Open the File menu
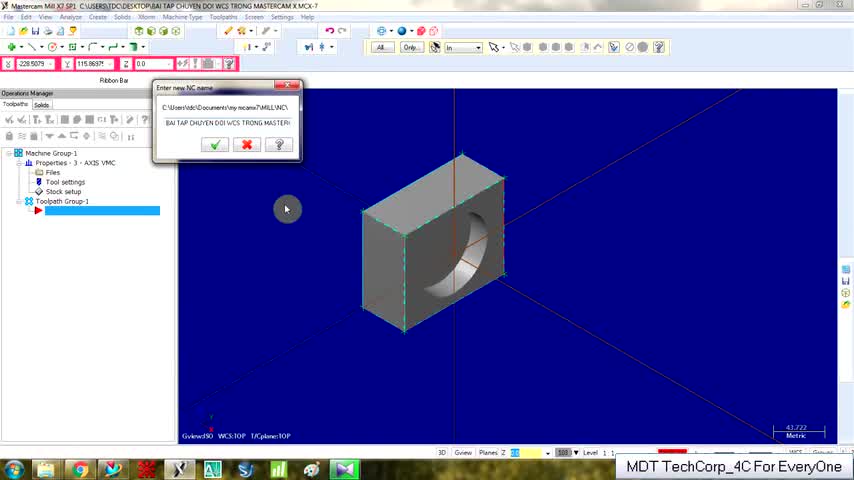The height and width of the screenshot is (480, 854). pyautogui.click(x=9, y=17)
